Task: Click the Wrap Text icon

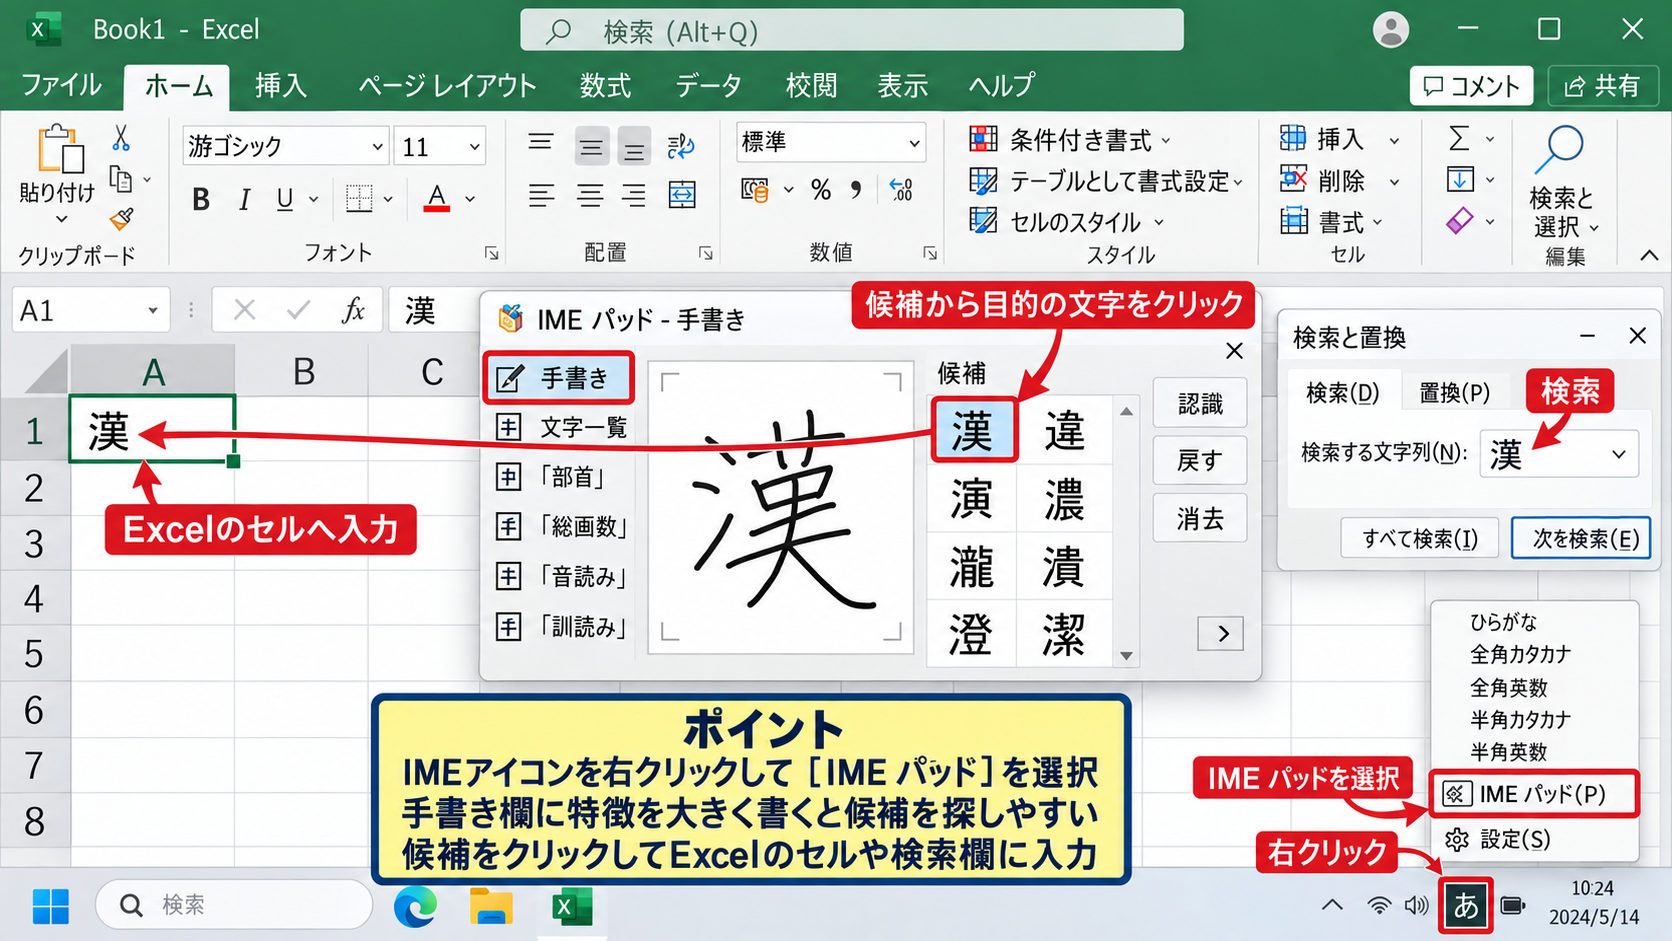Action: tap(681, 146)
